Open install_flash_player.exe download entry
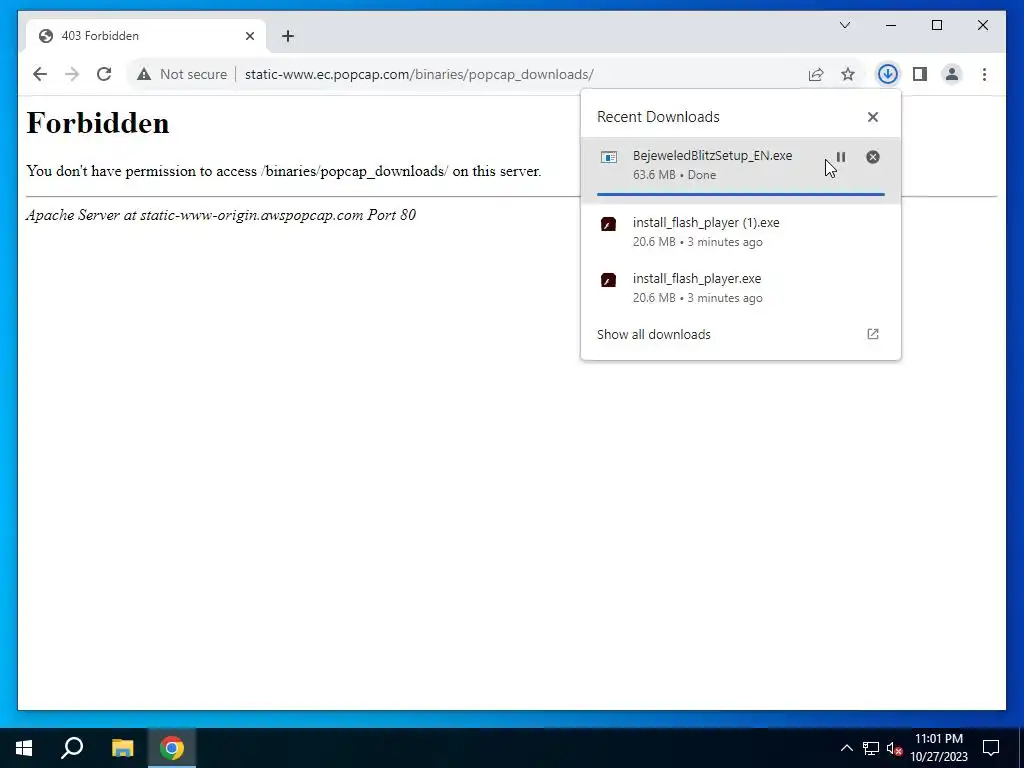This screenshot has width=1024, height=768. pyautogui.click(x=741, y=288)
